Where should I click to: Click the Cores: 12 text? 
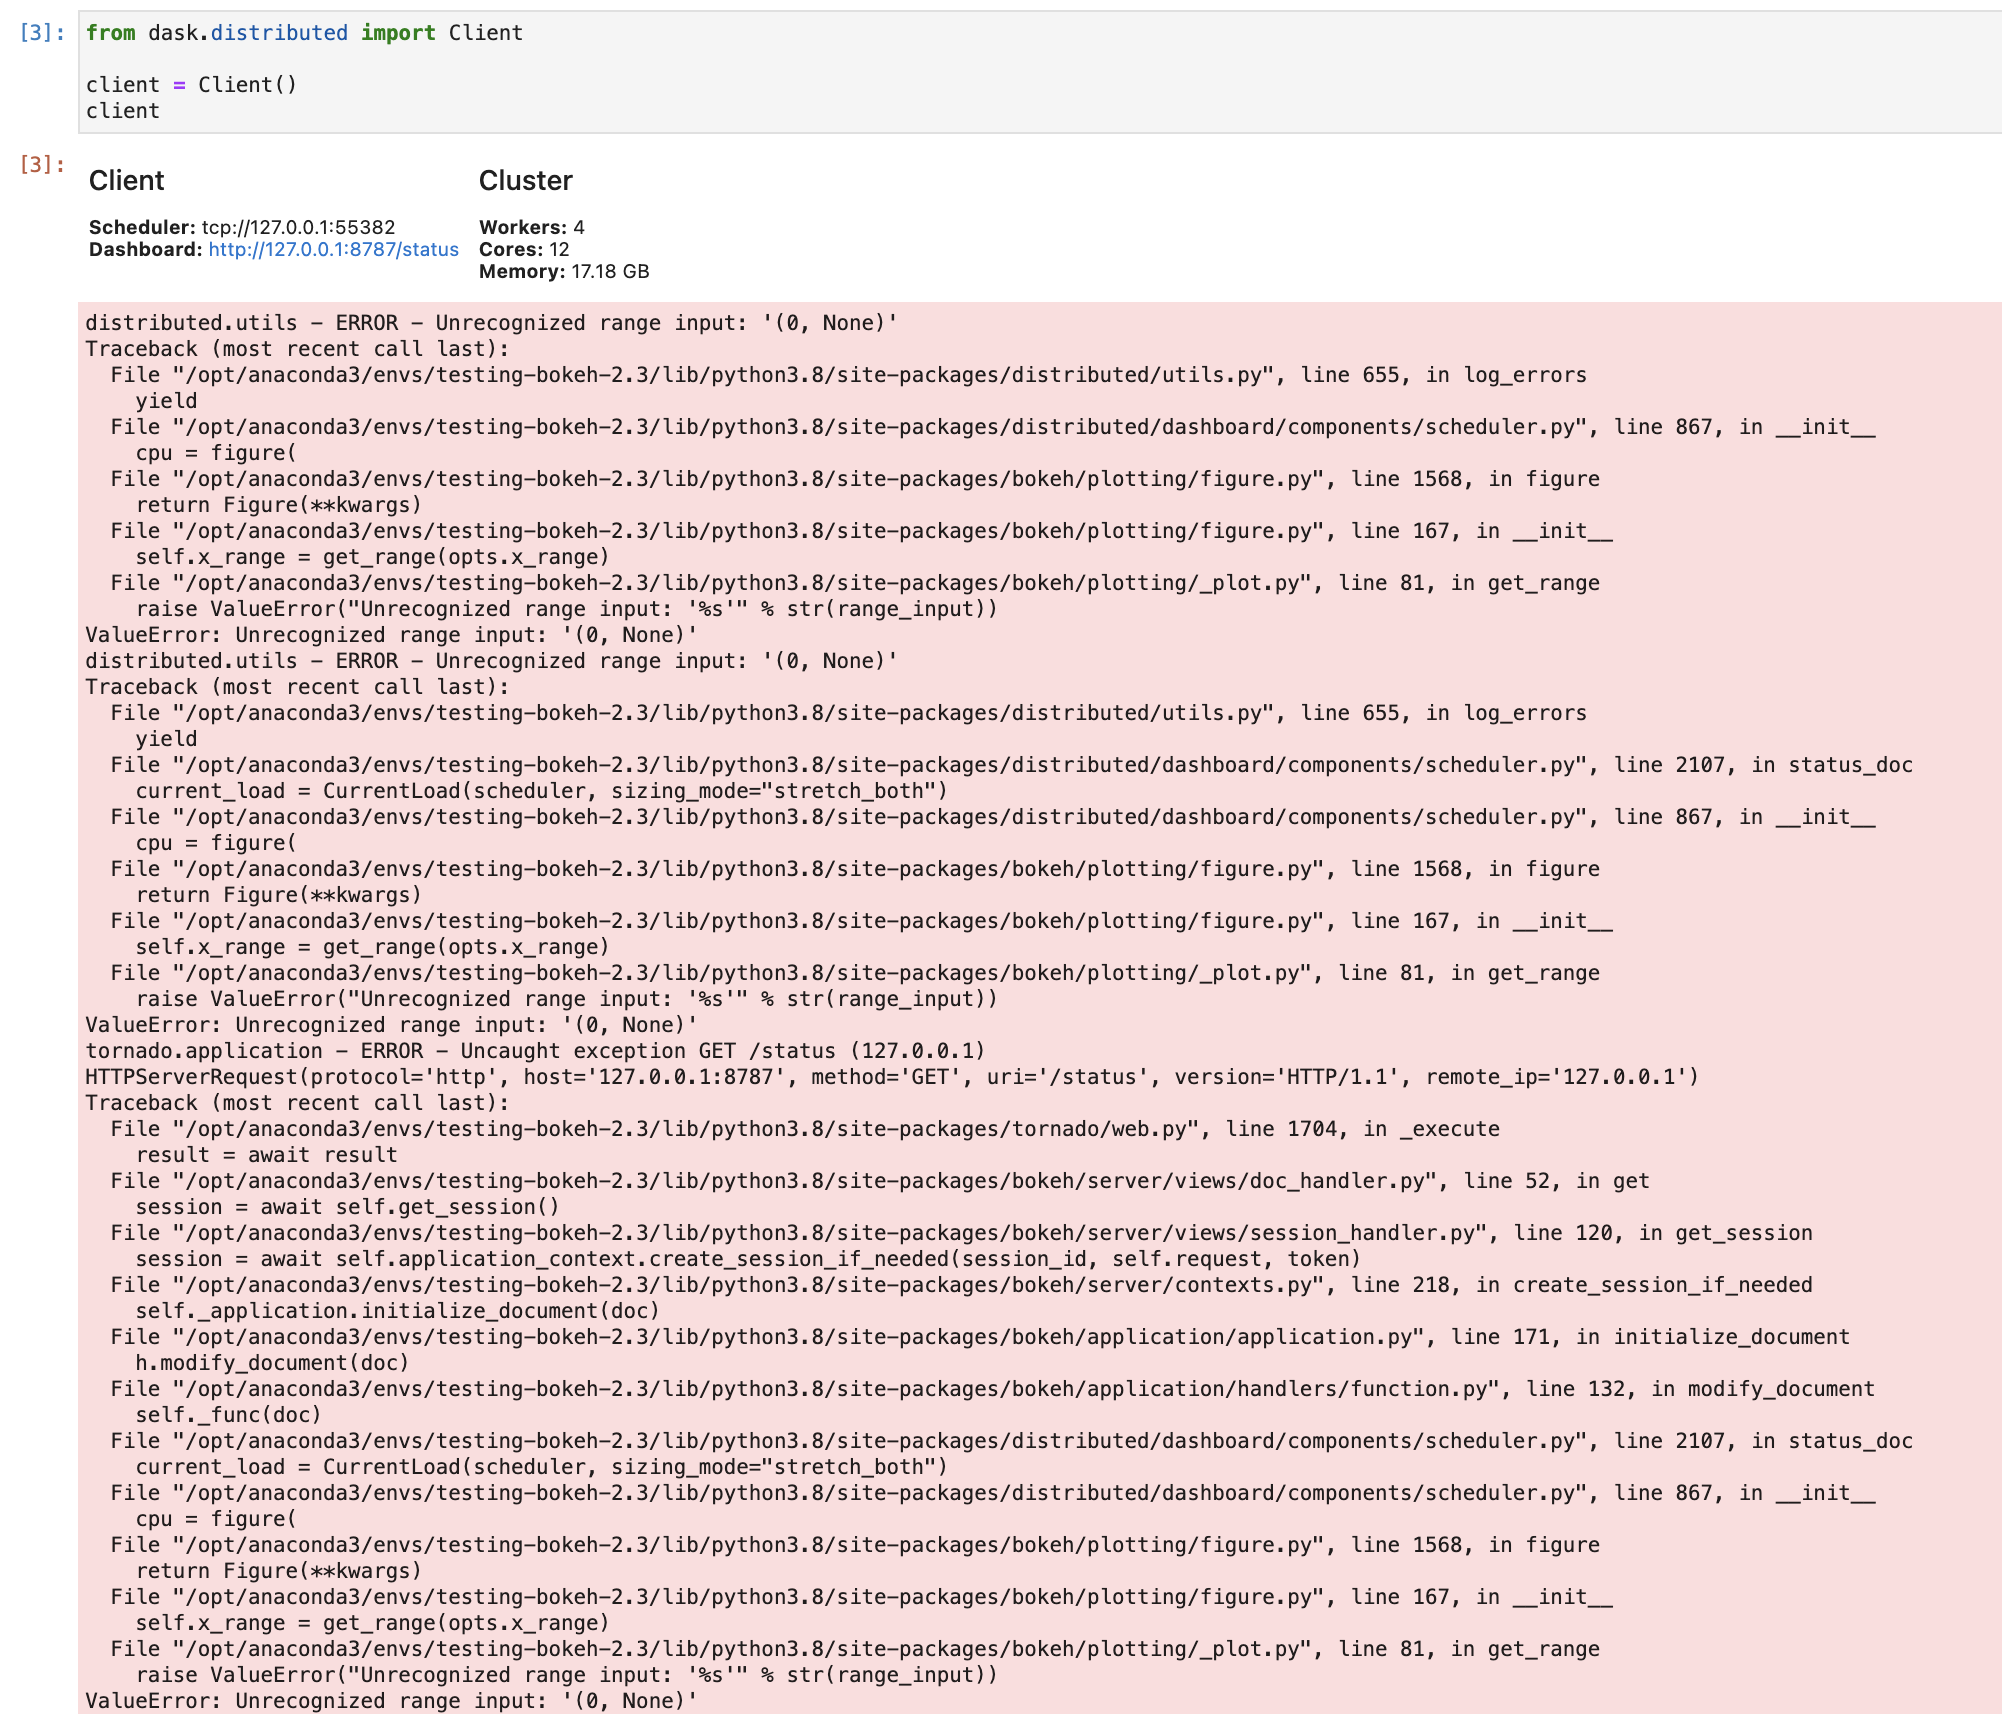tap(523, 249)
